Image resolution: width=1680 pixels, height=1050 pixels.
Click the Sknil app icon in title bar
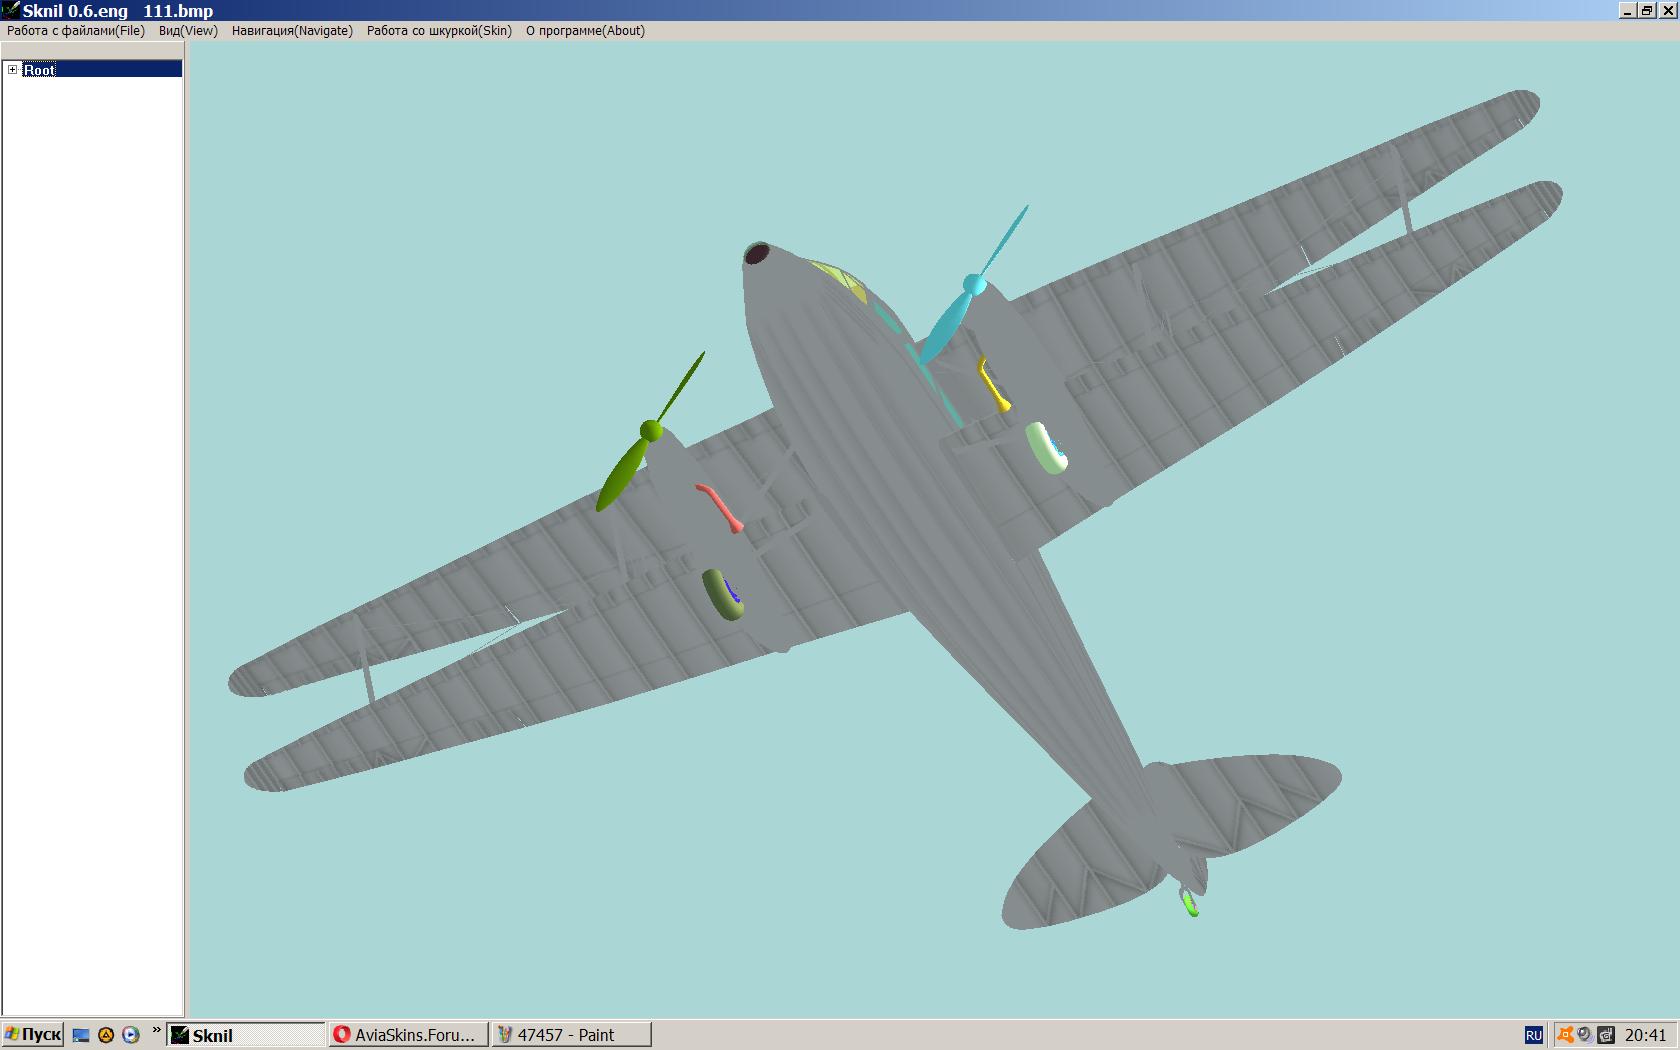tap(11, 10)
